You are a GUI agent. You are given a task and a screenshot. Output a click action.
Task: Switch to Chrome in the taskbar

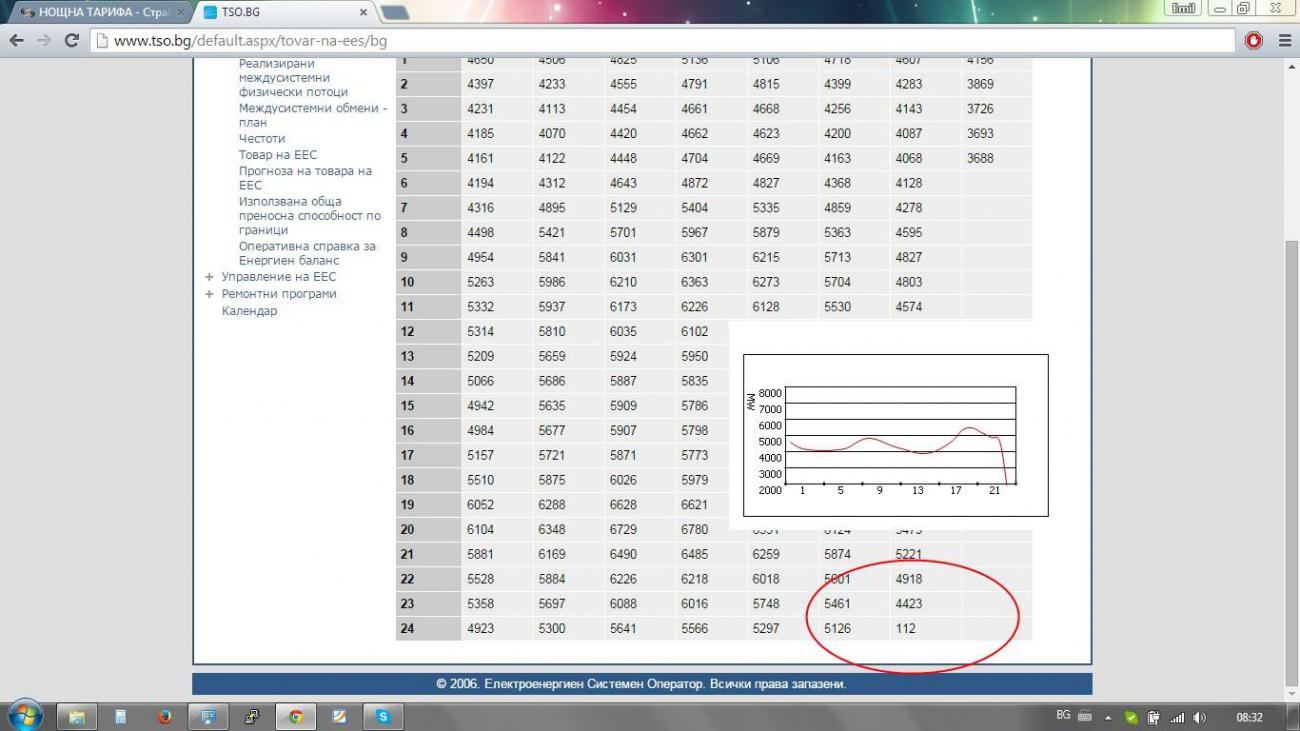pyautogui.click(x=295, y=716)
